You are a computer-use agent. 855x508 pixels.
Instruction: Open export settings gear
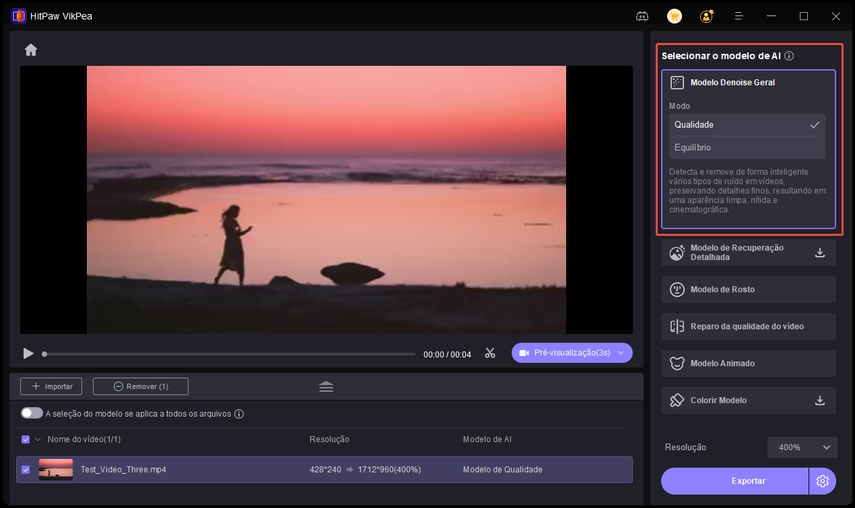822,481
